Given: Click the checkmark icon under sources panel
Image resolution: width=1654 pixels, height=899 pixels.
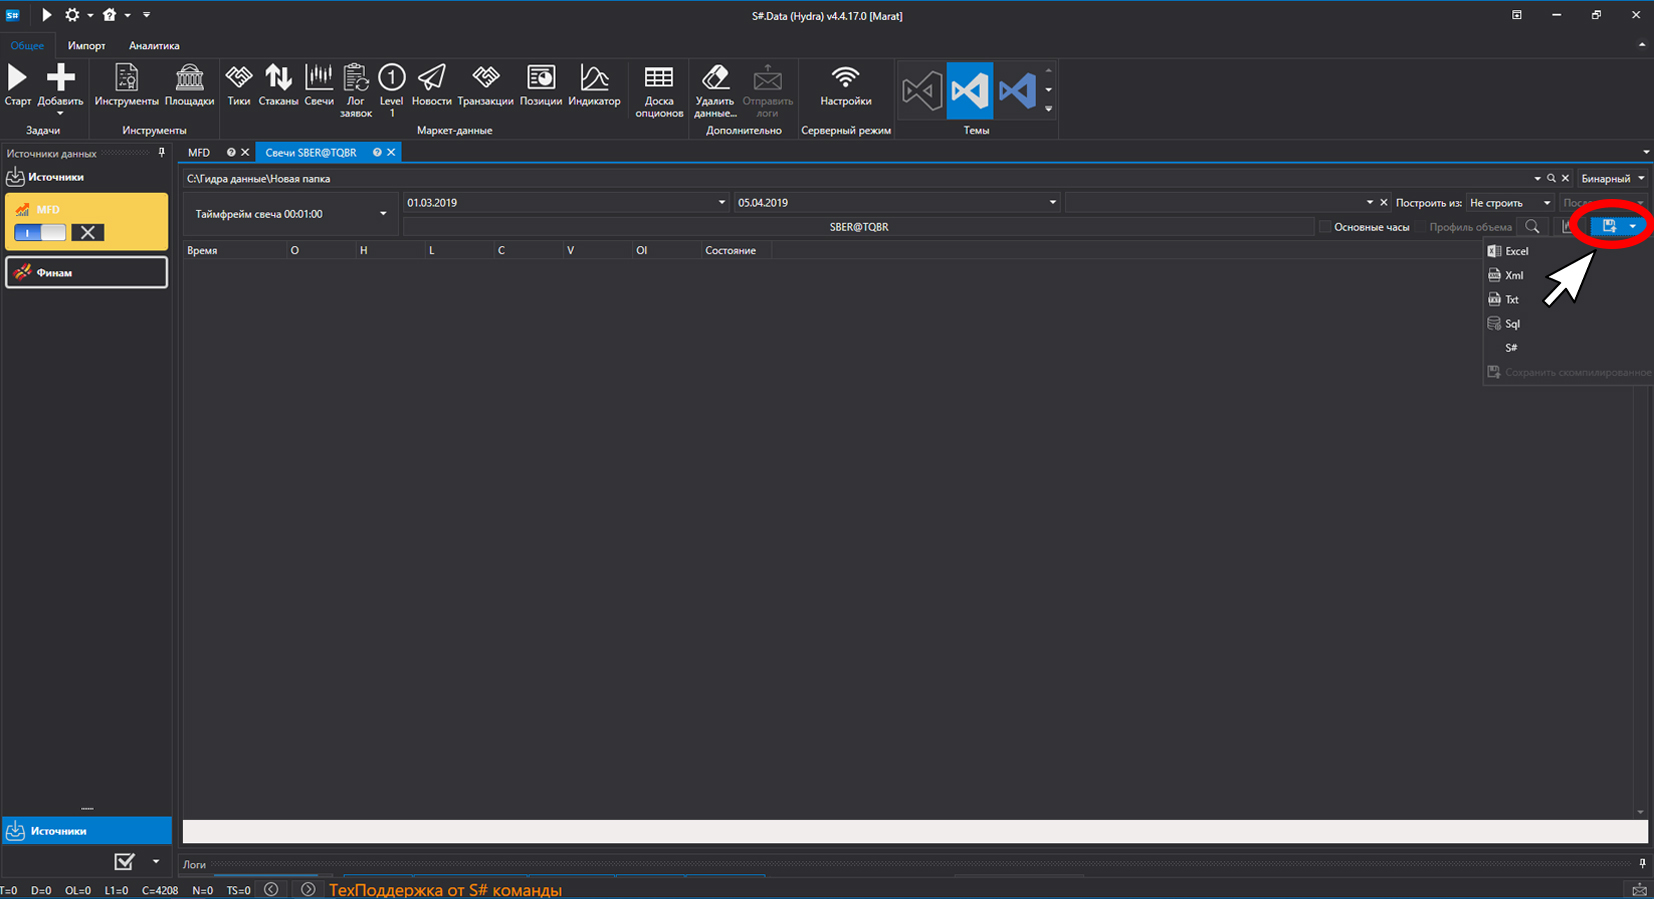Looking at the screenshot, I should [x=124, y=861].
